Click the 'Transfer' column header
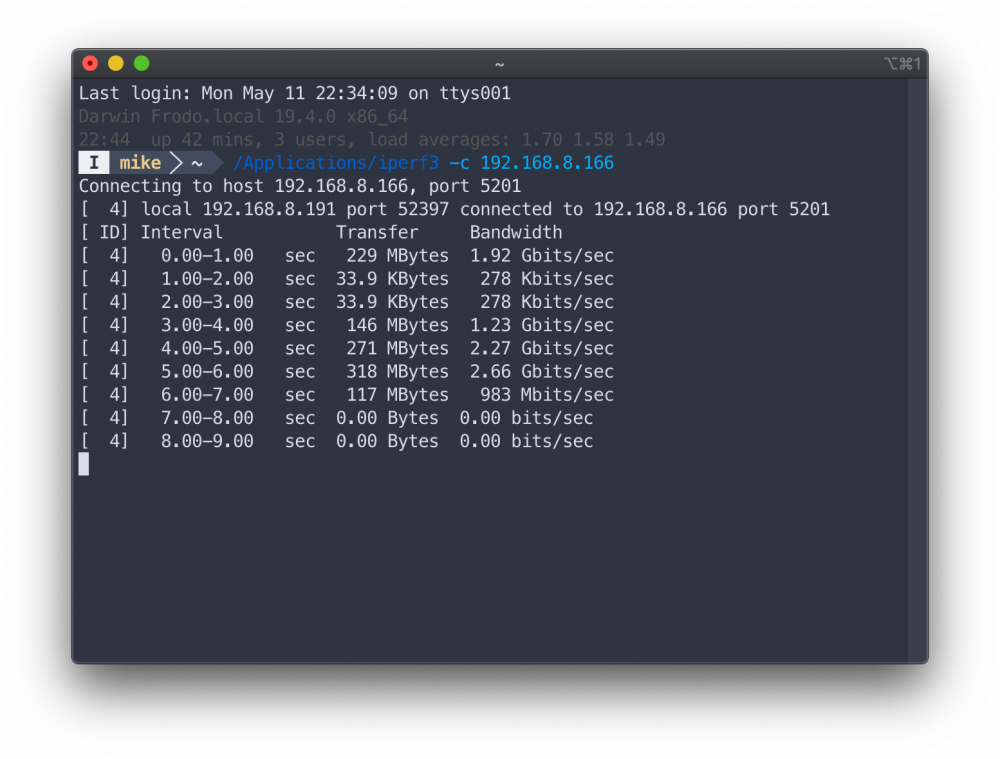The width and height of the screenshot is (1000, 759). pos(377,232)
